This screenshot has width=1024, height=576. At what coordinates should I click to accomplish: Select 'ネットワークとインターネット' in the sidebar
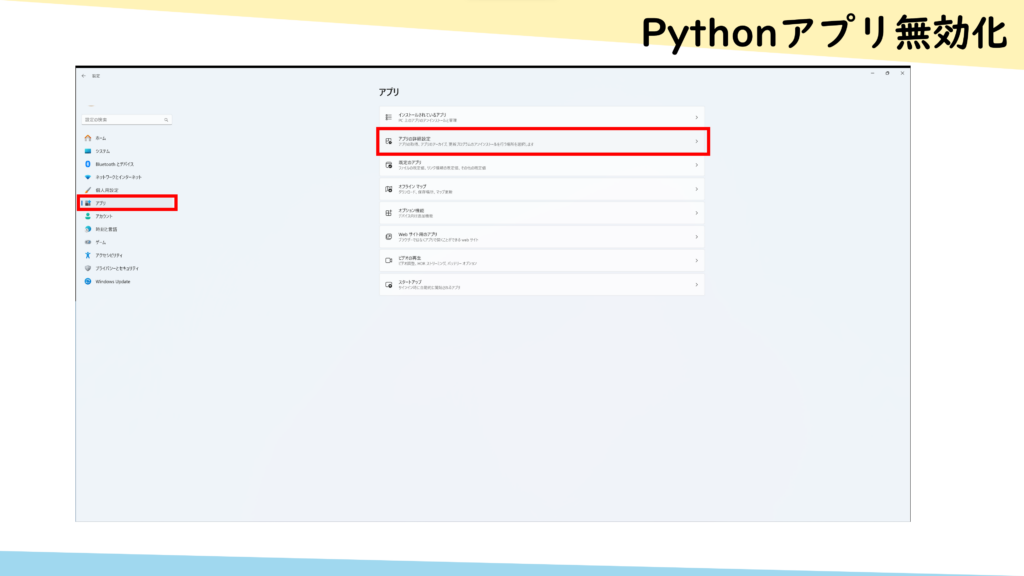pyautogui.click(x=127, y=177)
